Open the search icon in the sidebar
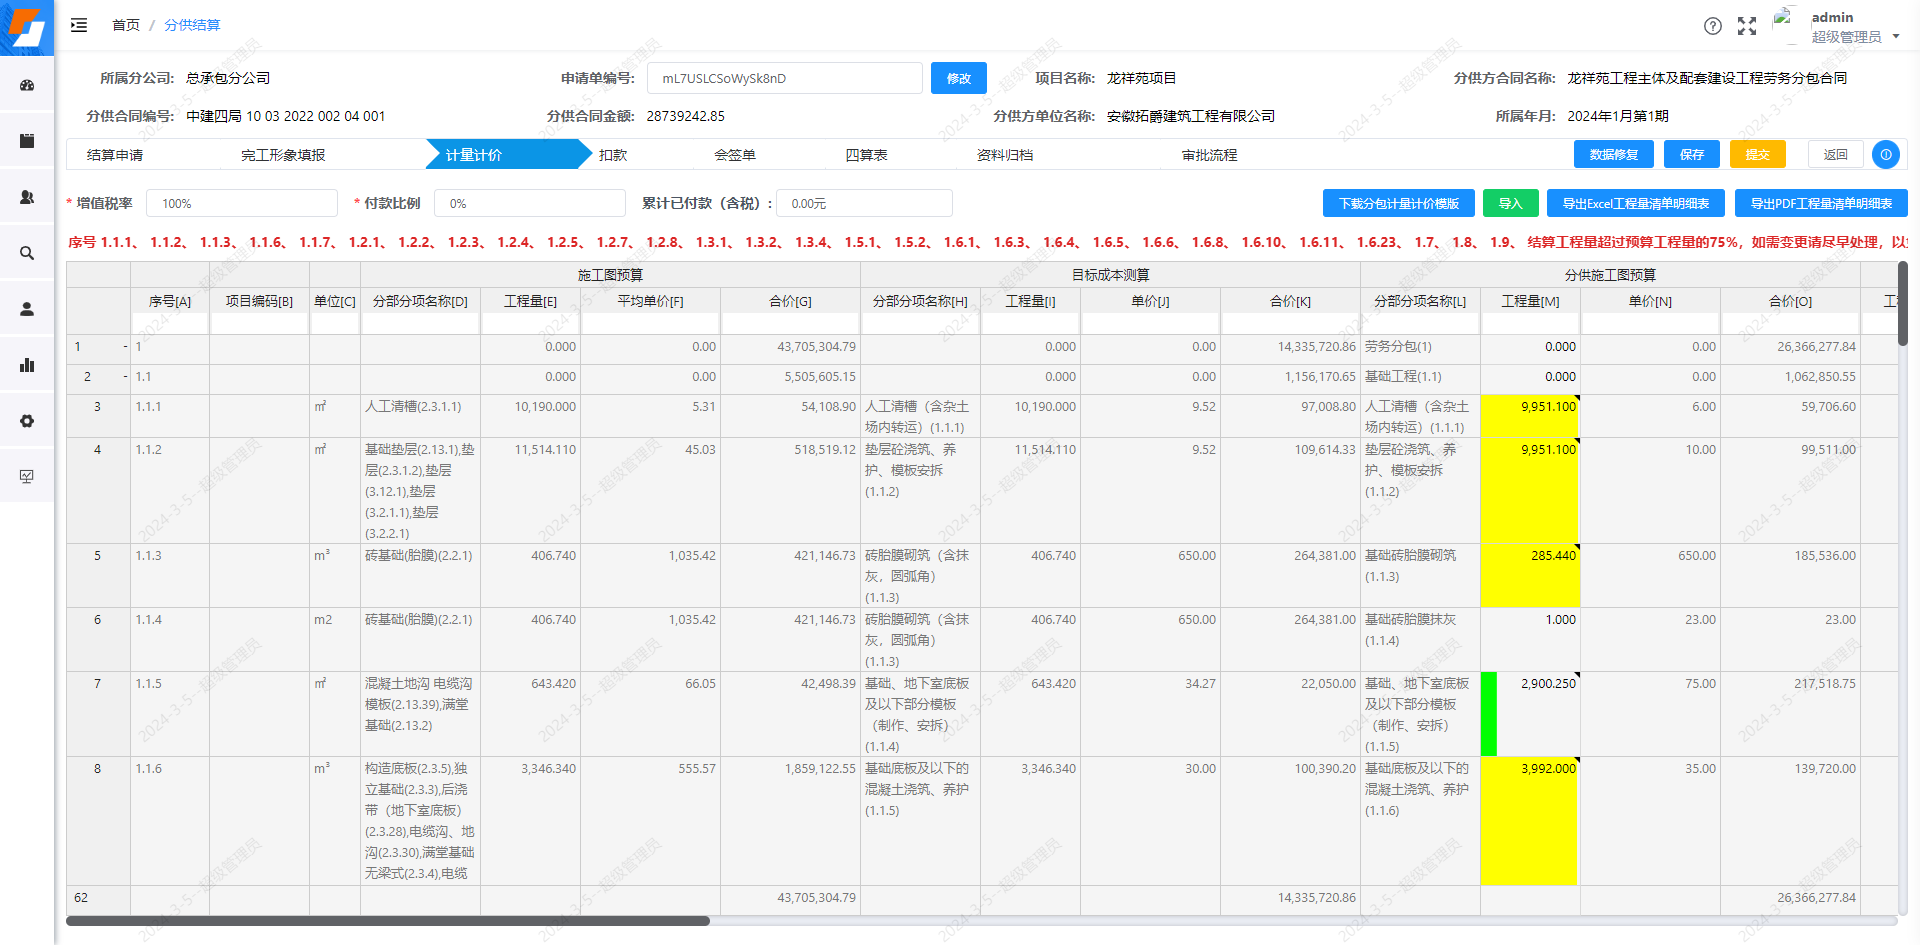Image resolution: width=1920 pixels, height=945 pixels. [27, 253]
